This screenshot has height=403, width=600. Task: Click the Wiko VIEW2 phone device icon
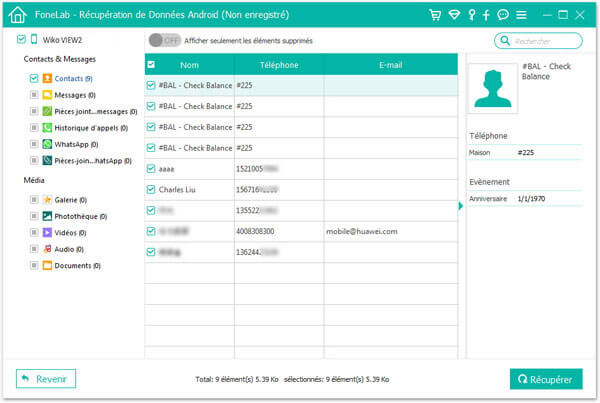click(x=34, y=39)
